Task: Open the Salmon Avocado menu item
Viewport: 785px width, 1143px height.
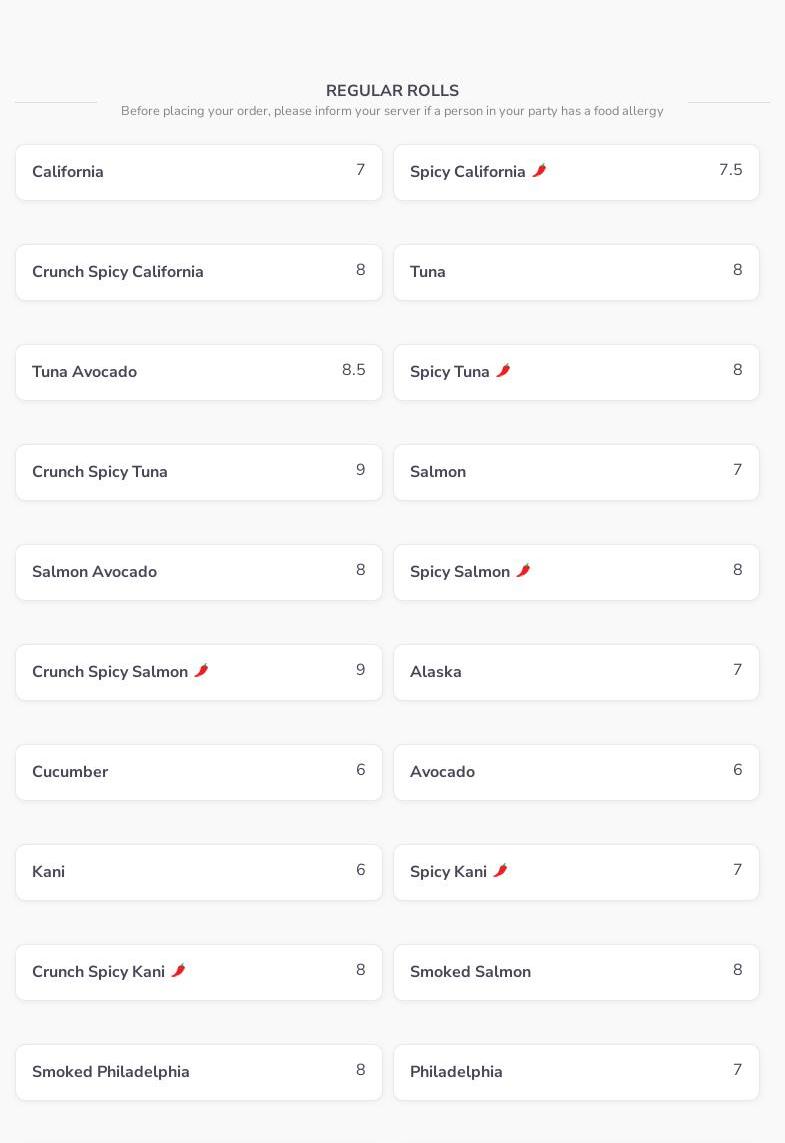Action: (198, 572)
